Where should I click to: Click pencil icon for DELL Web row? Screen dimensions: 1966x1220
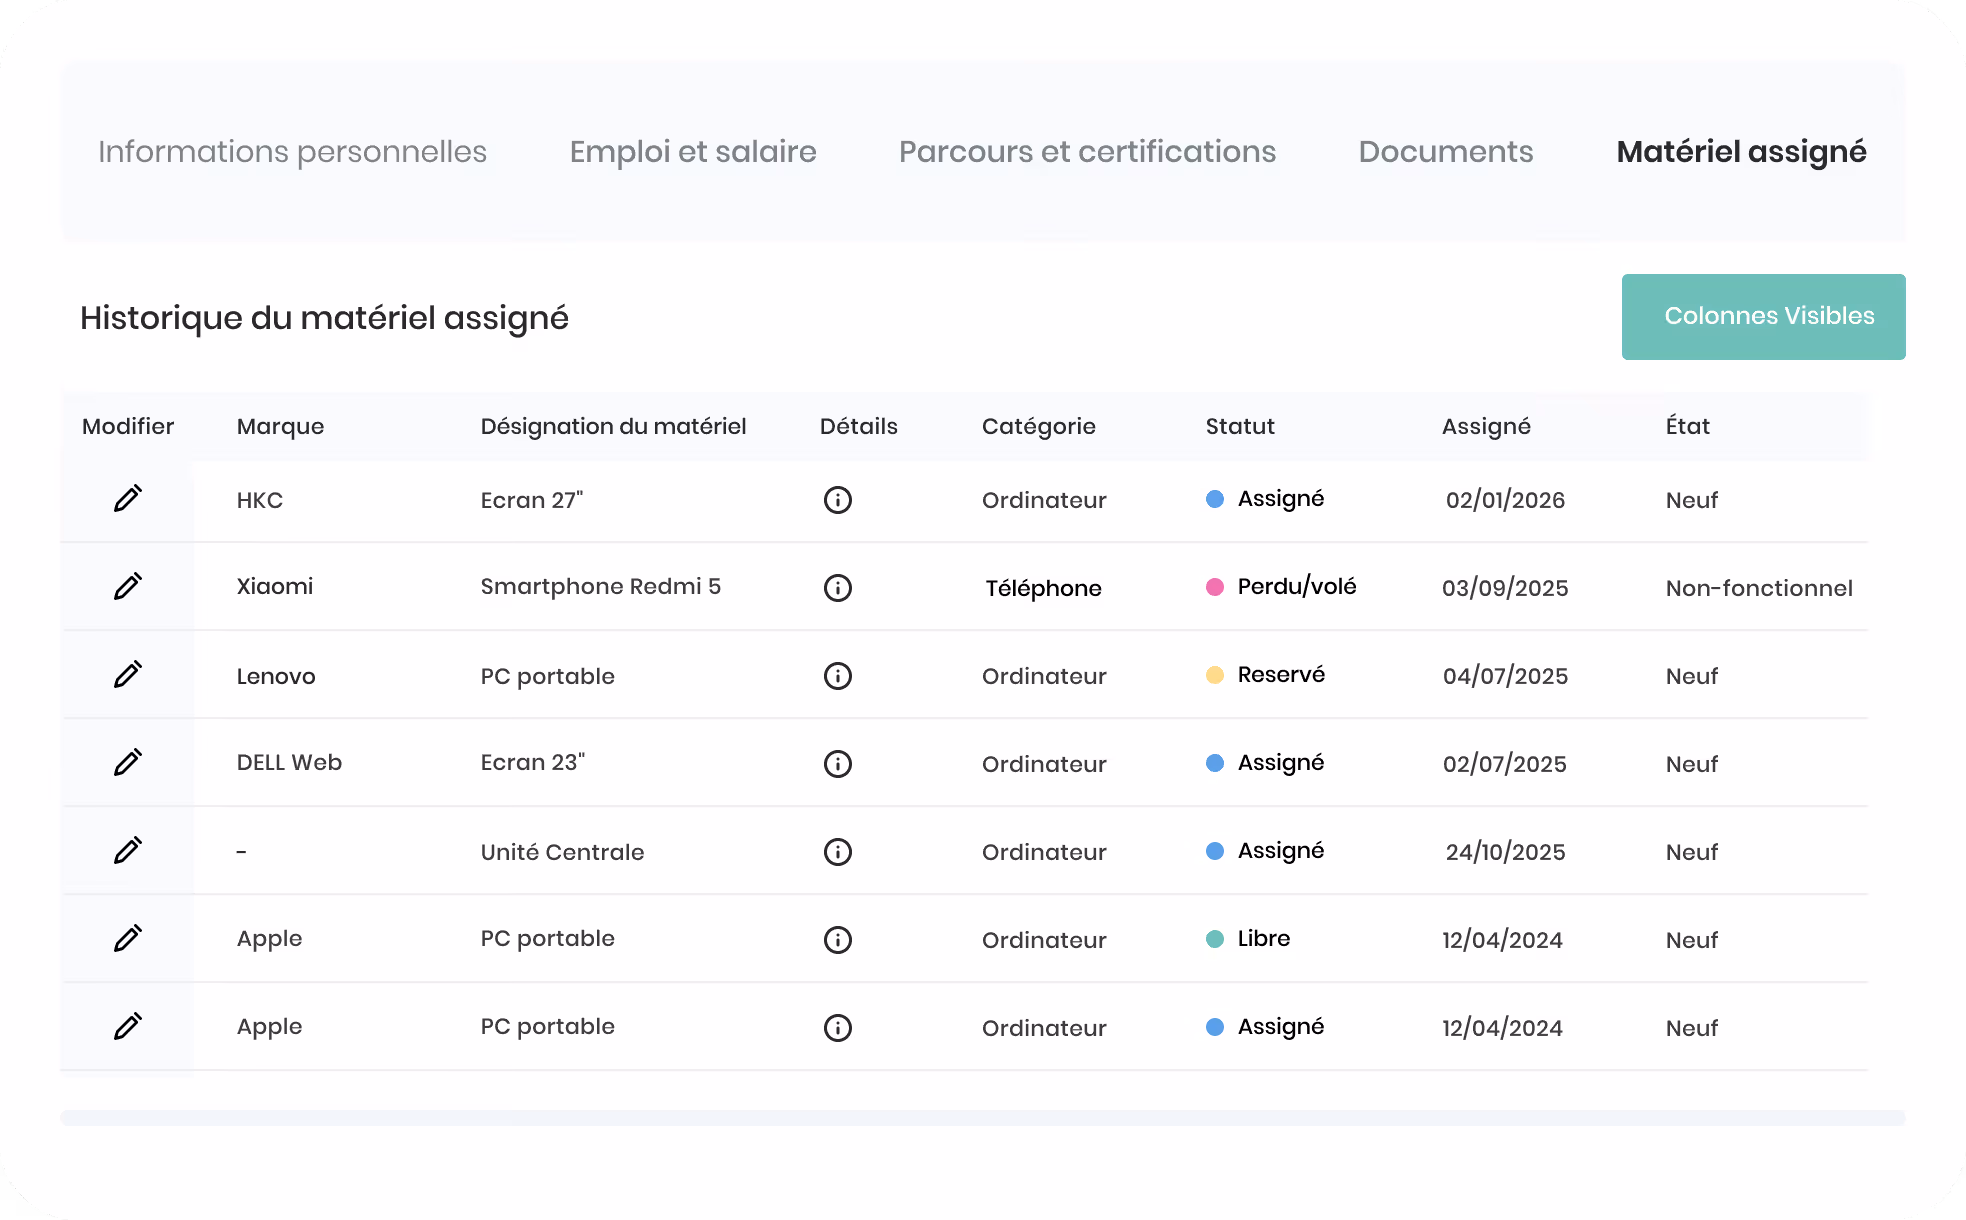click(128, 762)
